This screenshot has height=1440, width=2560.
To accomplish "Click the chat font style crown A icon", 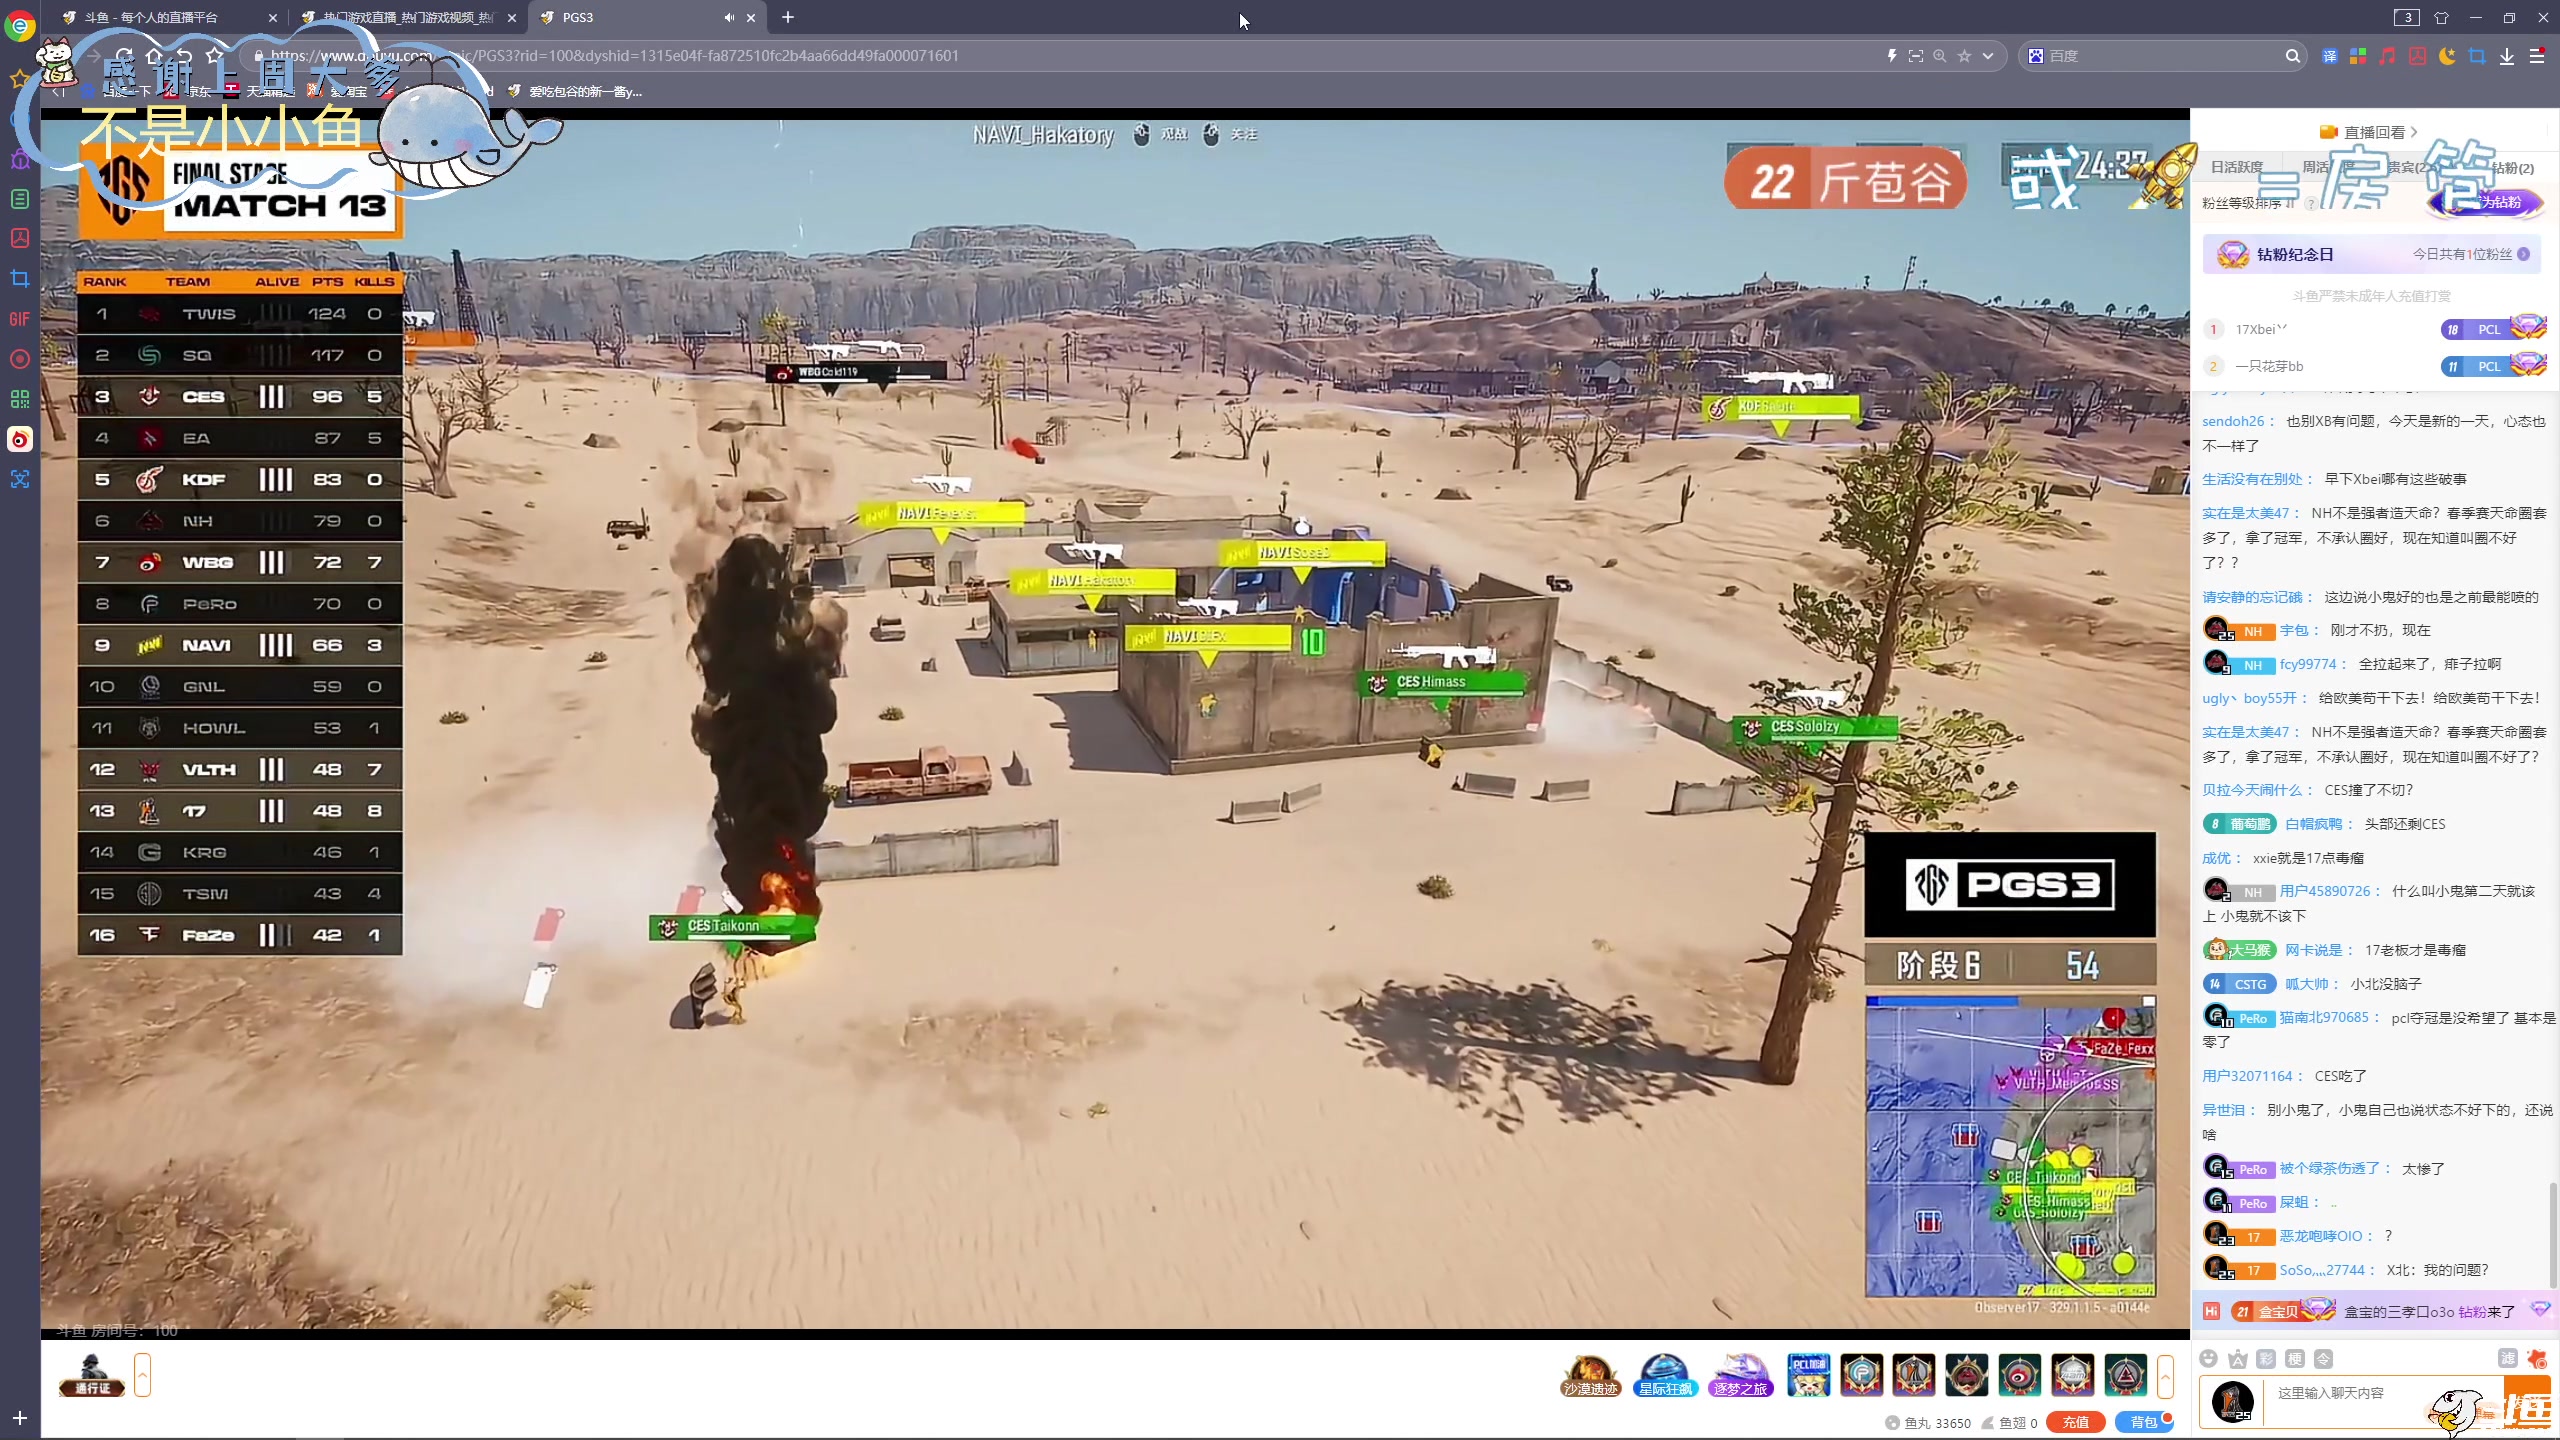I will [2238, 1358].
